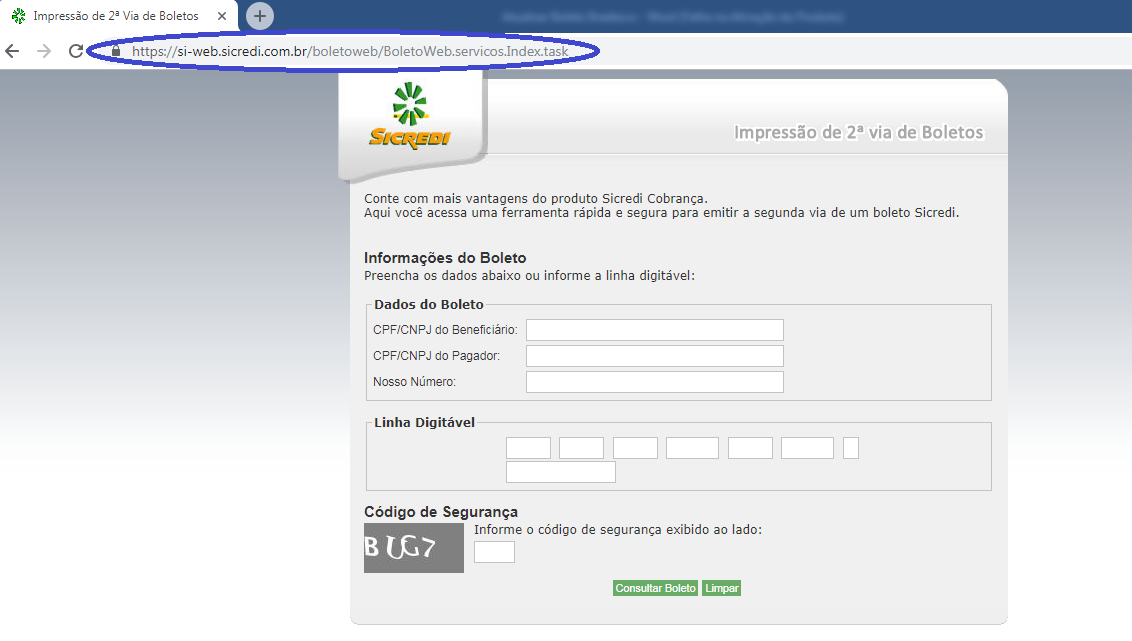1132x641 pixels.
Task: Click the BUG7 captcha image
Action: tap(414, 548)
